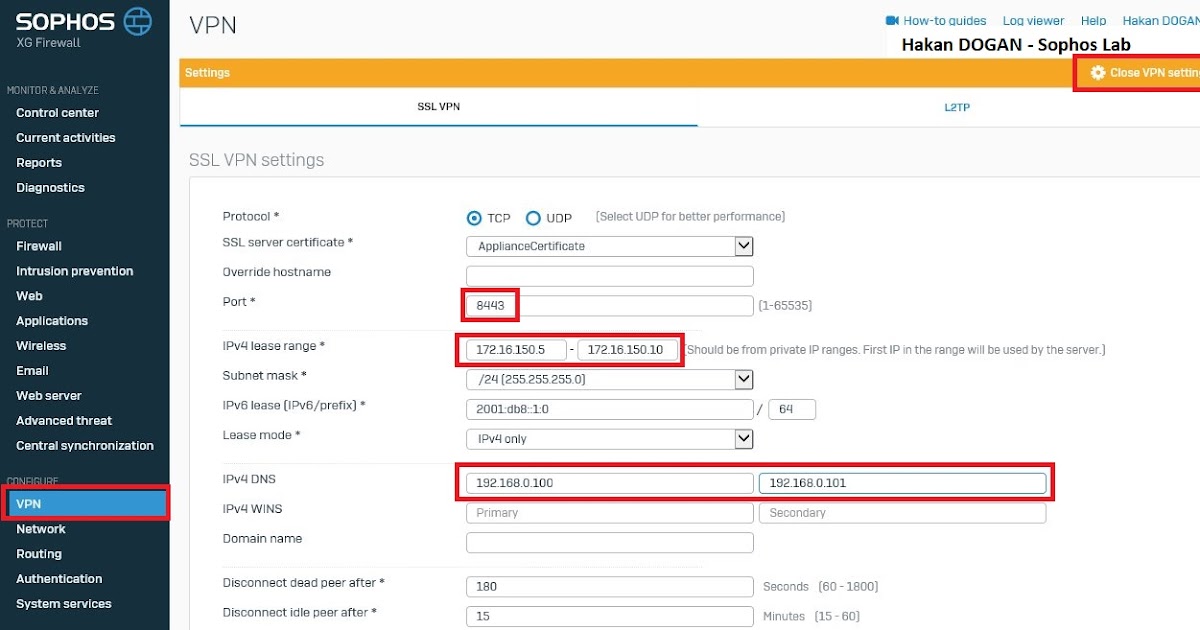Click lease range start field 172.16.150.5

pyautogui.click(x=517, y=350)
